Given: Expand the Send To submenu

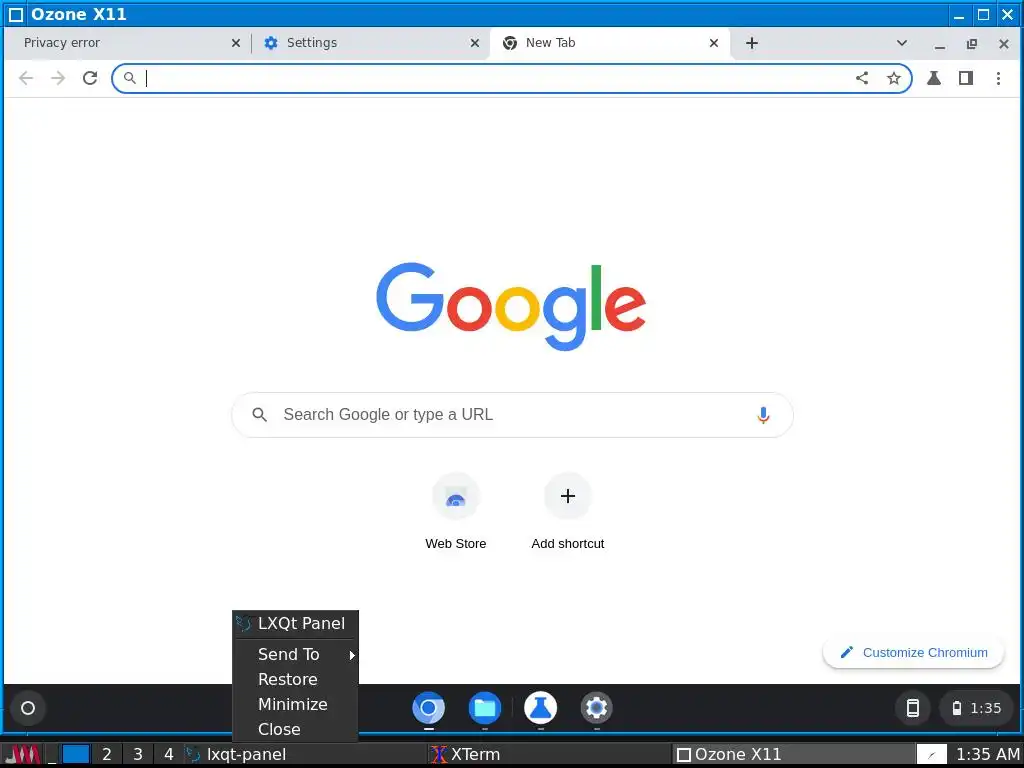Looking at the screenshot, I should pos(295,654).
